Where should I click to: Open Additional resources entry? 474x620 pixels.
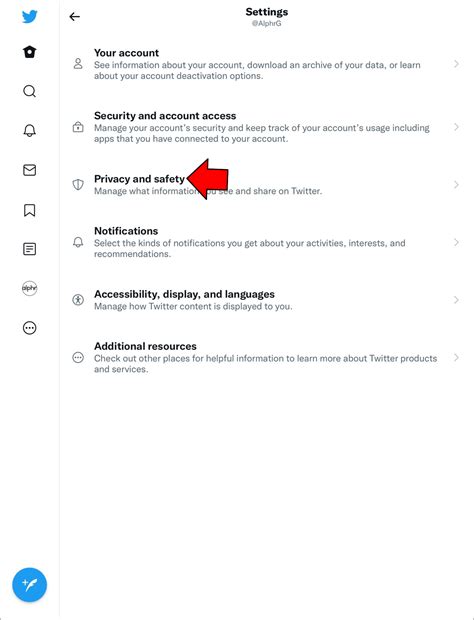pyautogui.click(x=264, y=357)
